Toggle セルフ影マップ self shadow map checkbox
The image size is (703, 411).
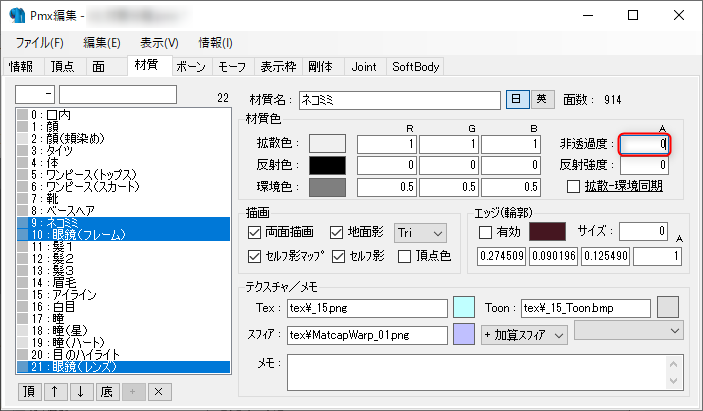(254, 256)
